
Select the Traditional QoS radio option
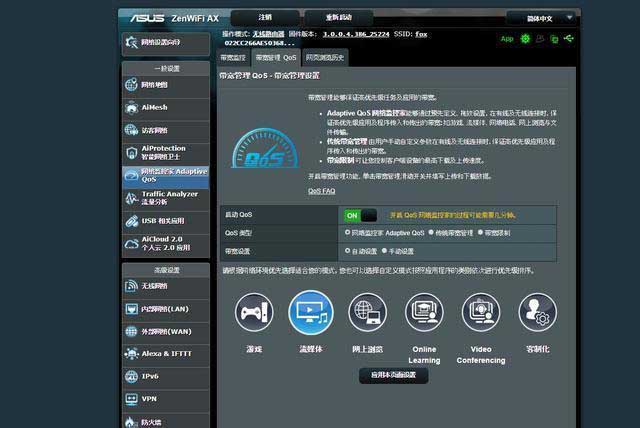[431, 233]
